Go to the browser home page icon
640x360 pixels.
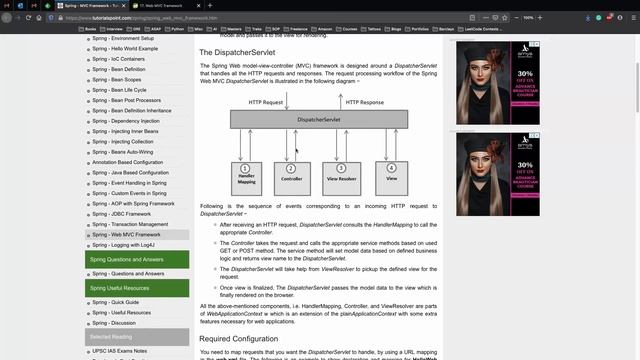point(39,18)
